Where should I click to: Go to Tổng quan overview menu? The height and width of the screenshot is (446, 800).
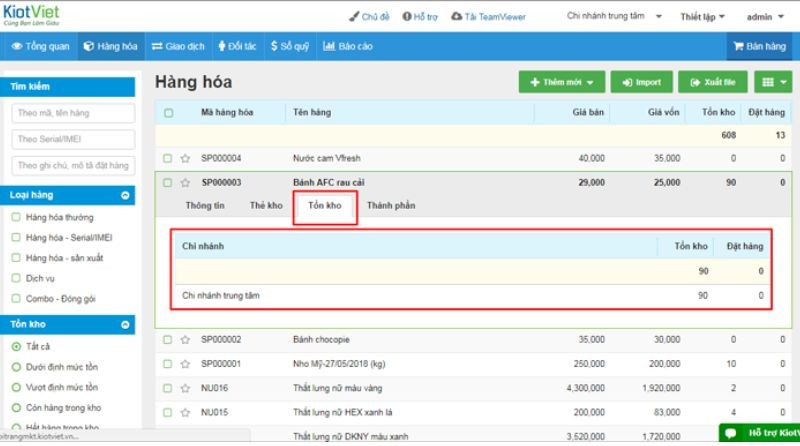point(40,46)
